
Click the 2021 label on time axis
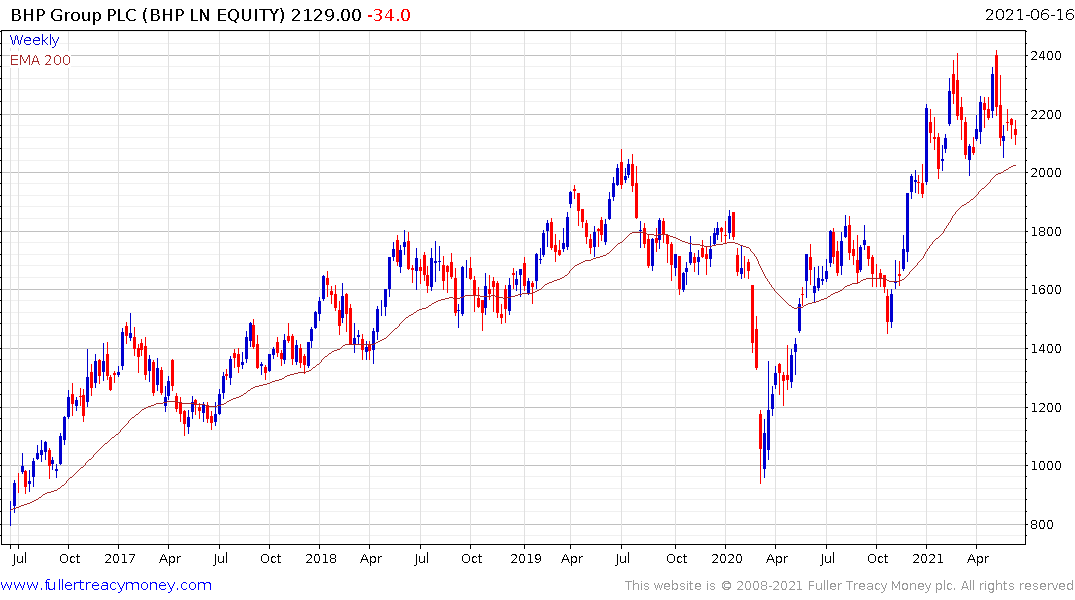pyautogui.click(x=929, y=558)
